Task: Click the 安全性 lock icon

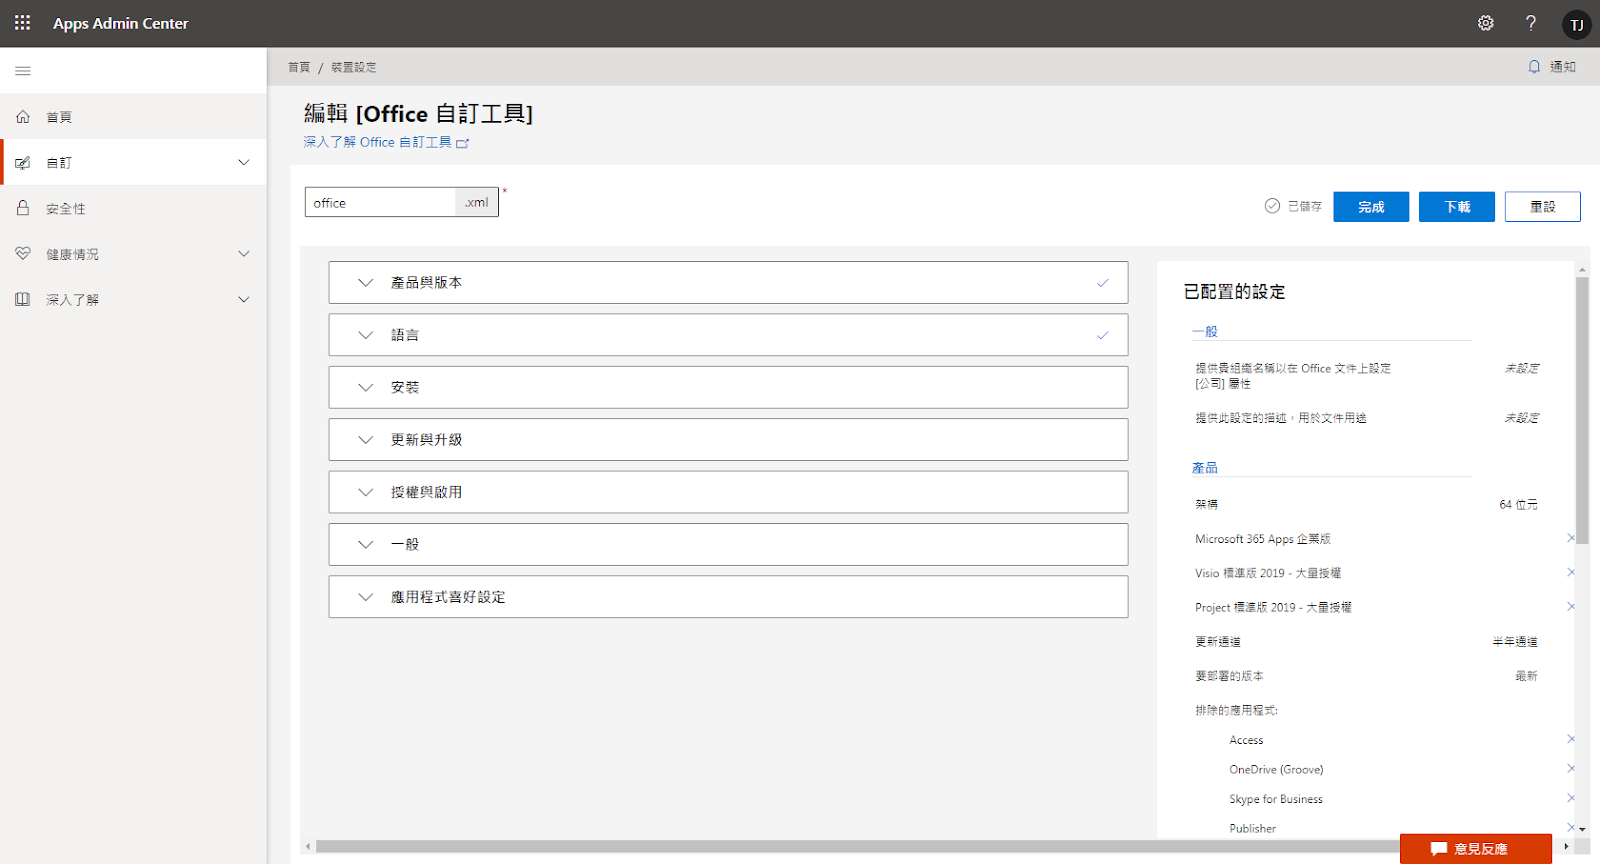Action: click(23, 208)
